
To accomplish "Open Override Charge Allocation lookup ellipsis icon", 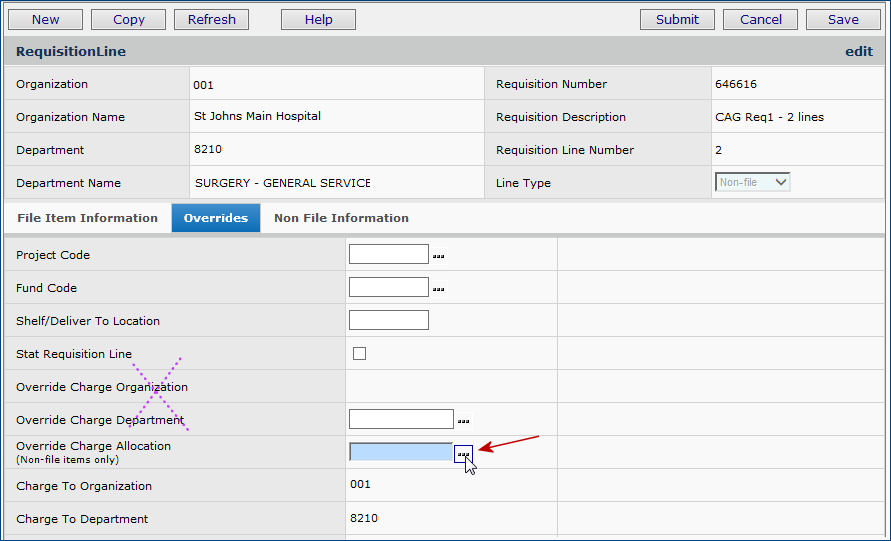I will (x=463, y=454).
